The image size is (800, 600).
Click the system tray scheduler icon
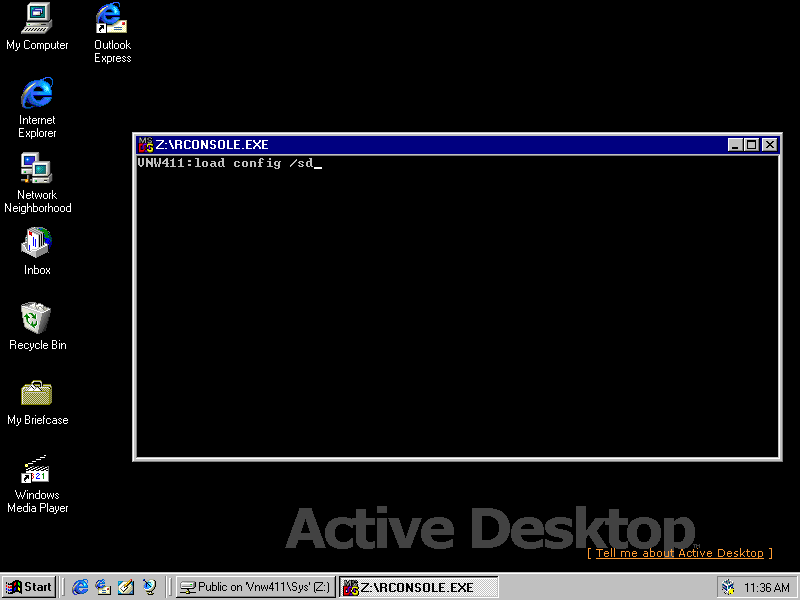coord(729,587)
